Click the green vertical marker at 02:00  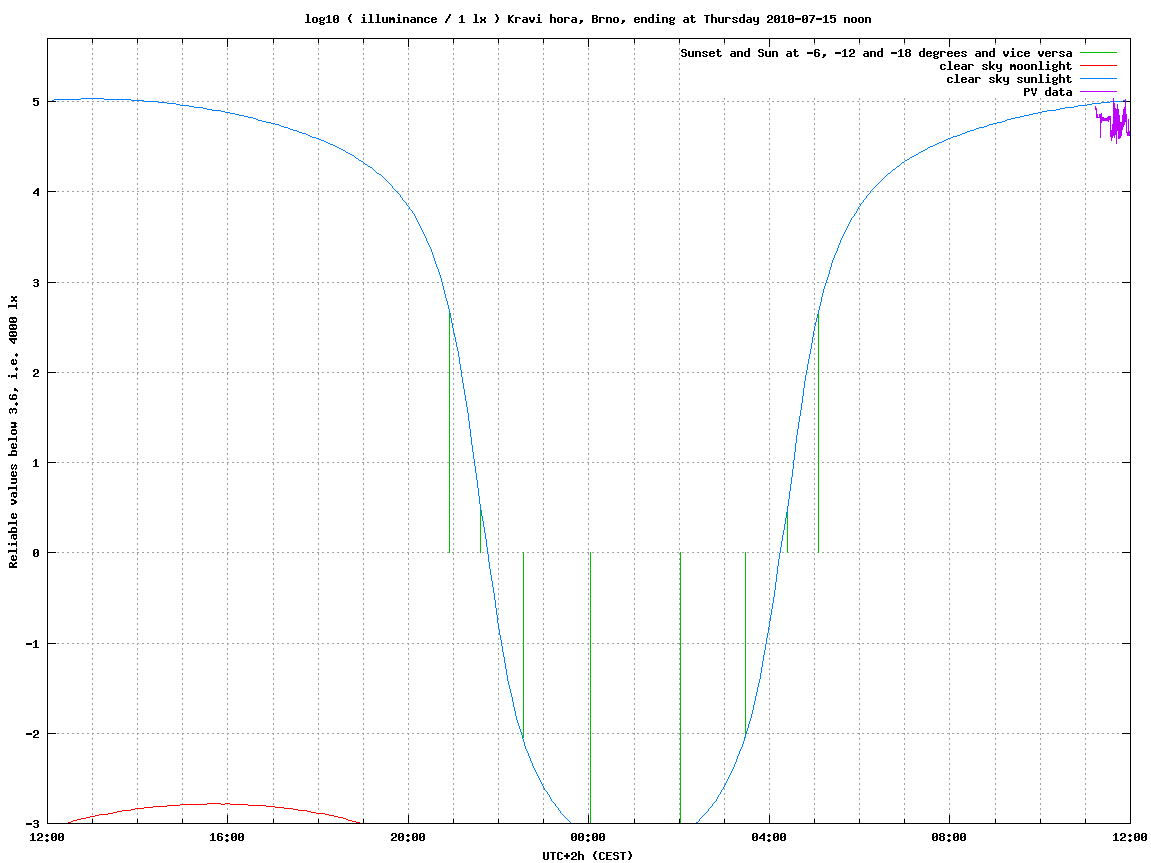[680, 688]
